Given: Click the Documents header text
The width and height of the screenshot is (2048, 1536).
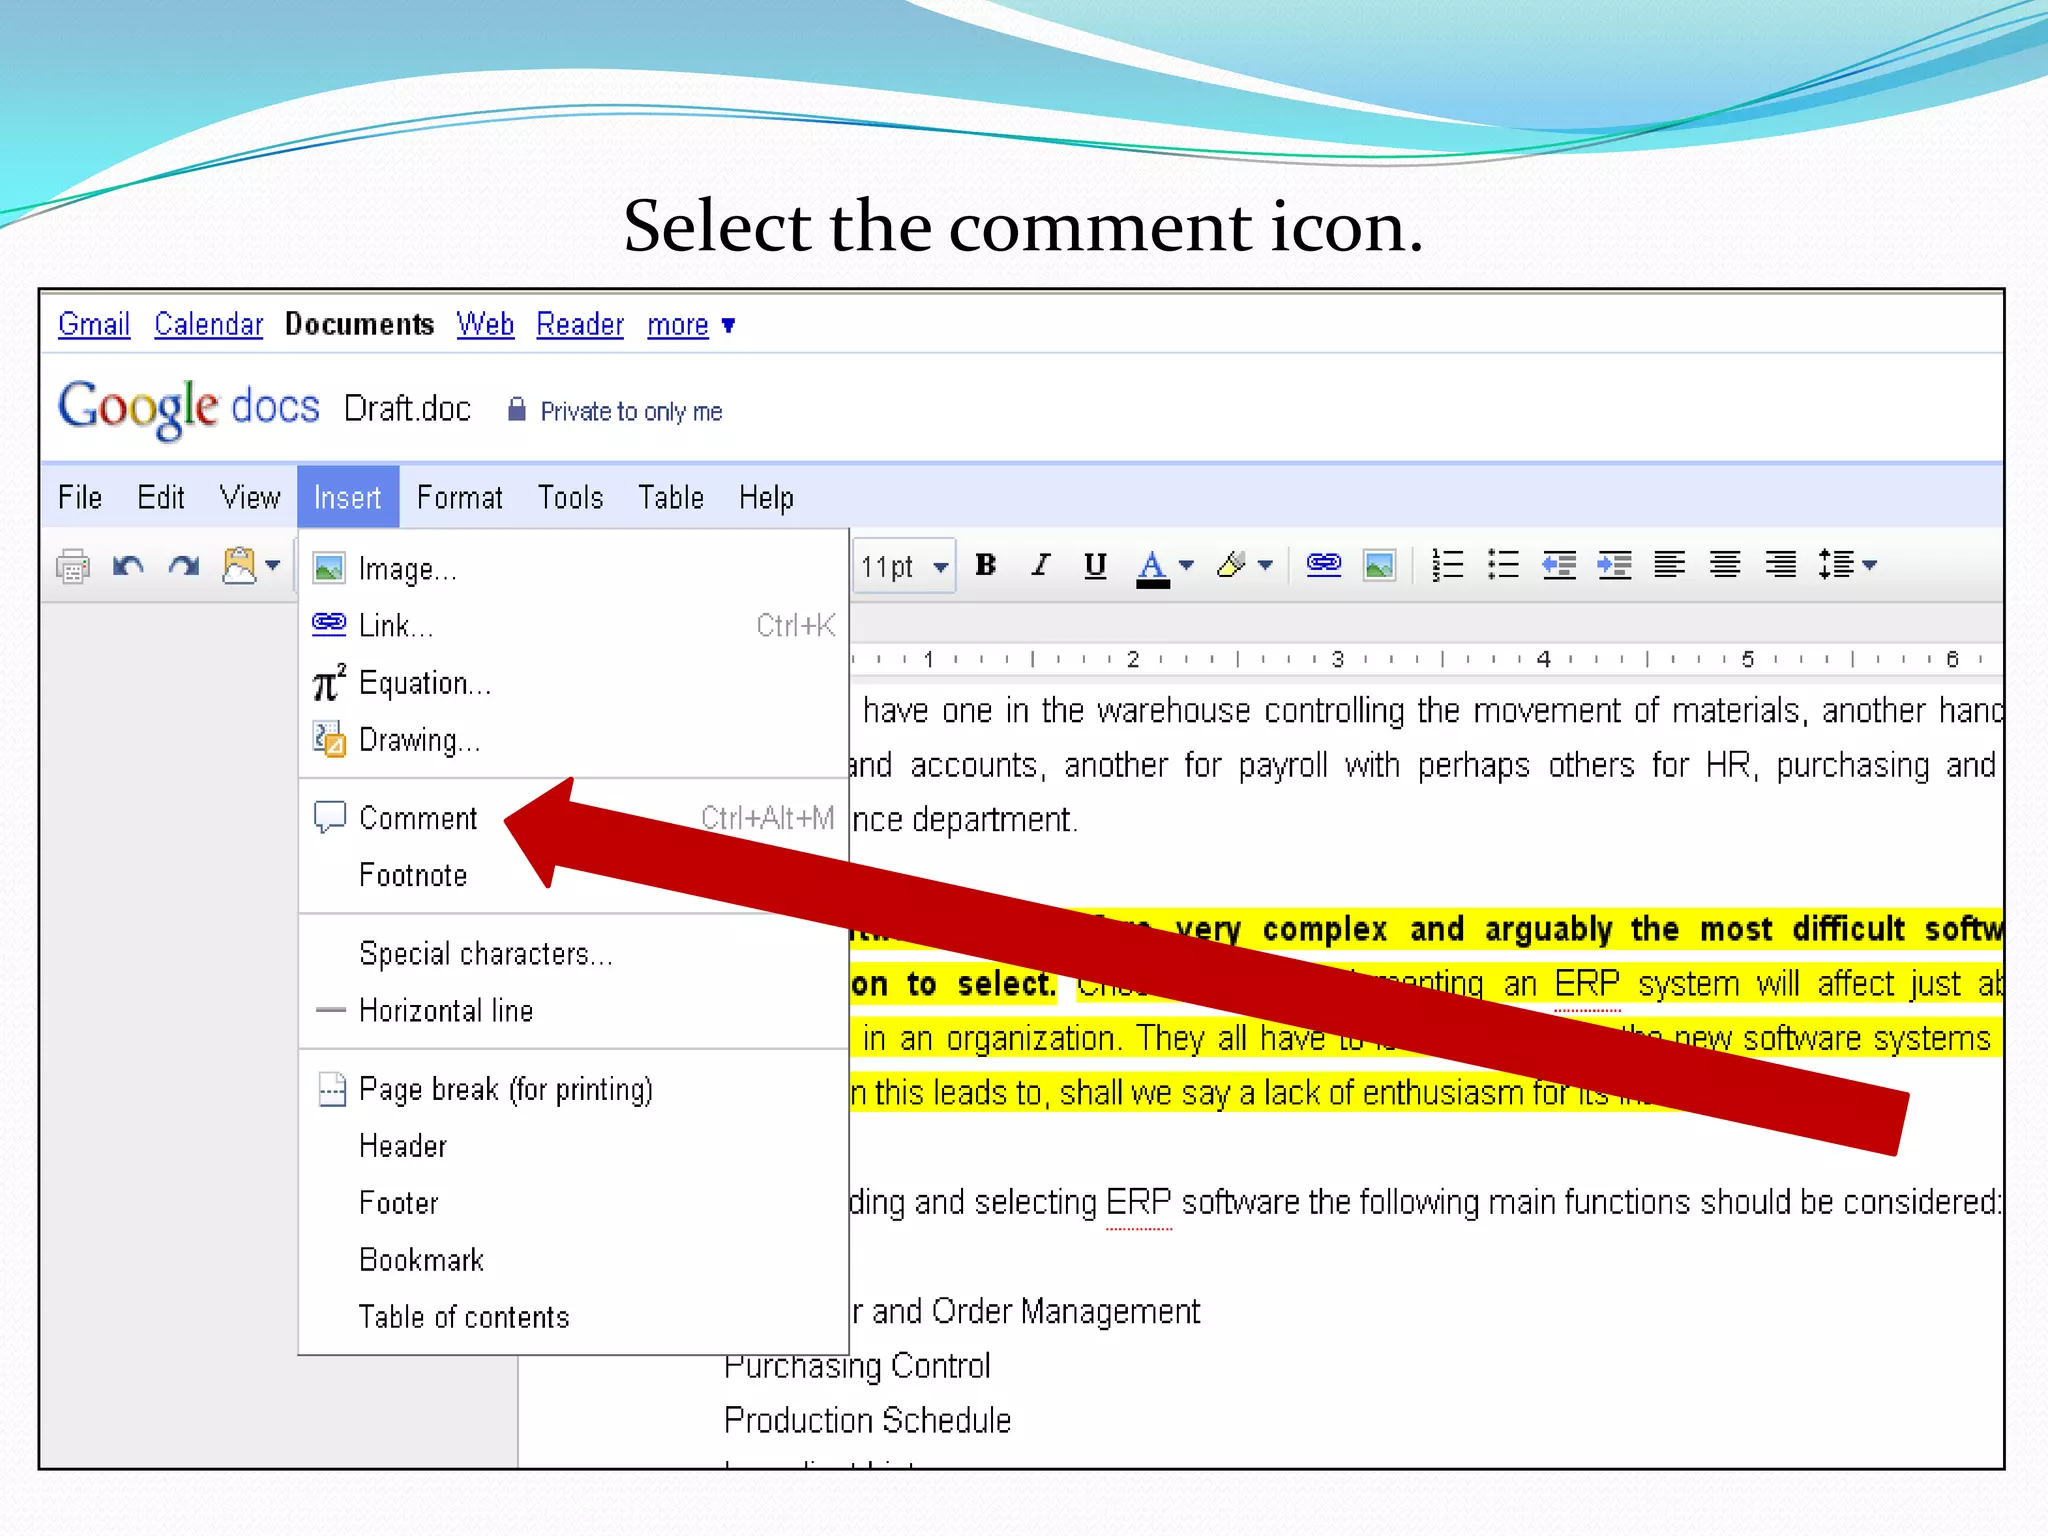Looking at the screenshot, I should click(359, 324).
